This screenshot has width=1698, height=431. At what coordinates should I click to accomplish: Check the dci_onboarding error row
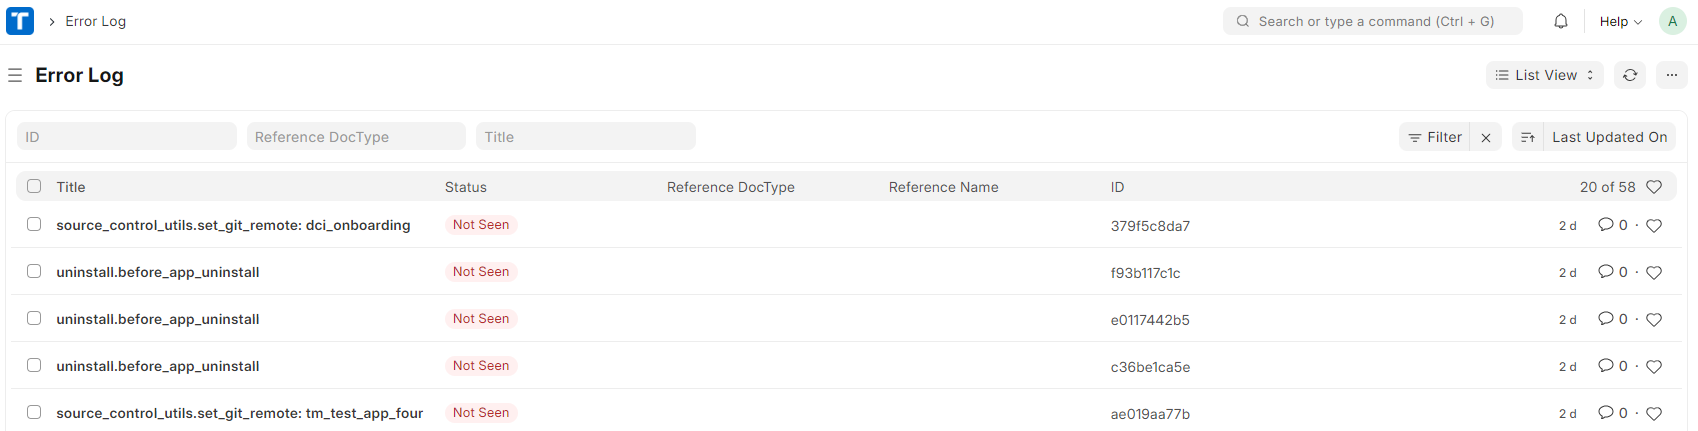(34, 224)
